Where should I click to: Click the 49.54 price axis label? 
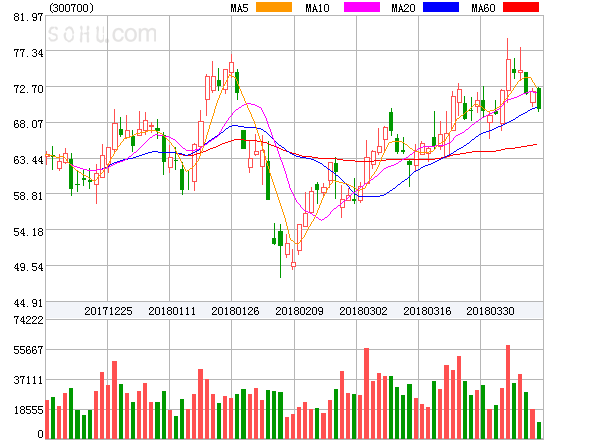tap(28, 267)
